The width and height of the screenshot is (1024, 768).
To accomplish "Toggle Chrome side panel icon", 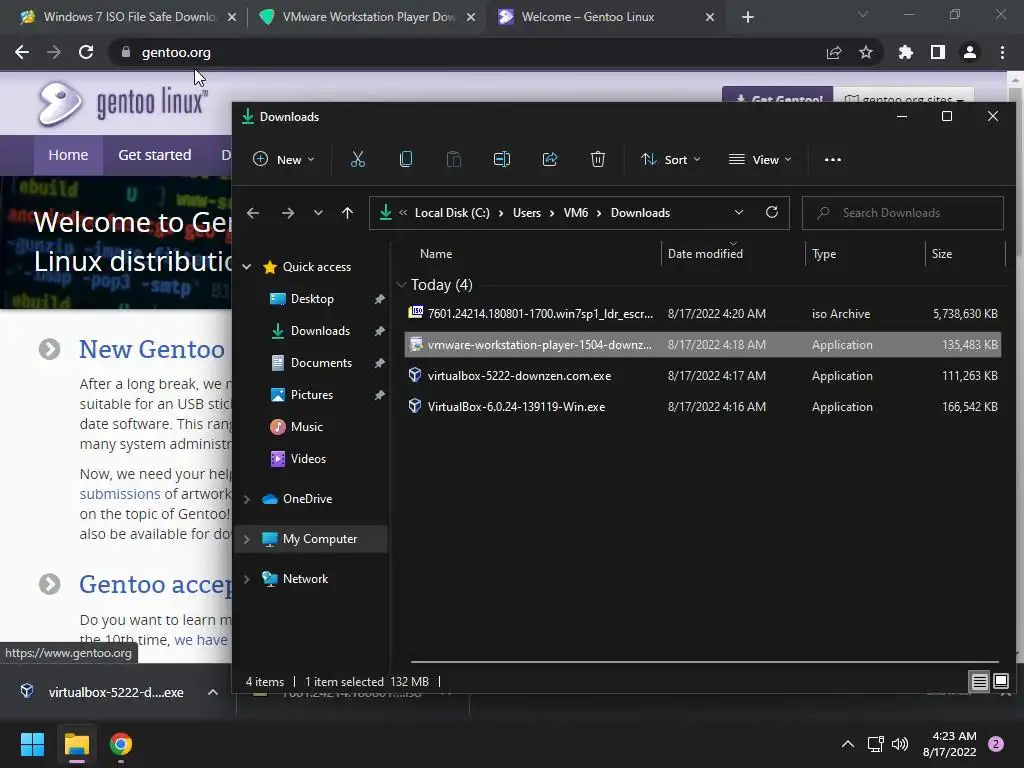I will coord(938,52).
